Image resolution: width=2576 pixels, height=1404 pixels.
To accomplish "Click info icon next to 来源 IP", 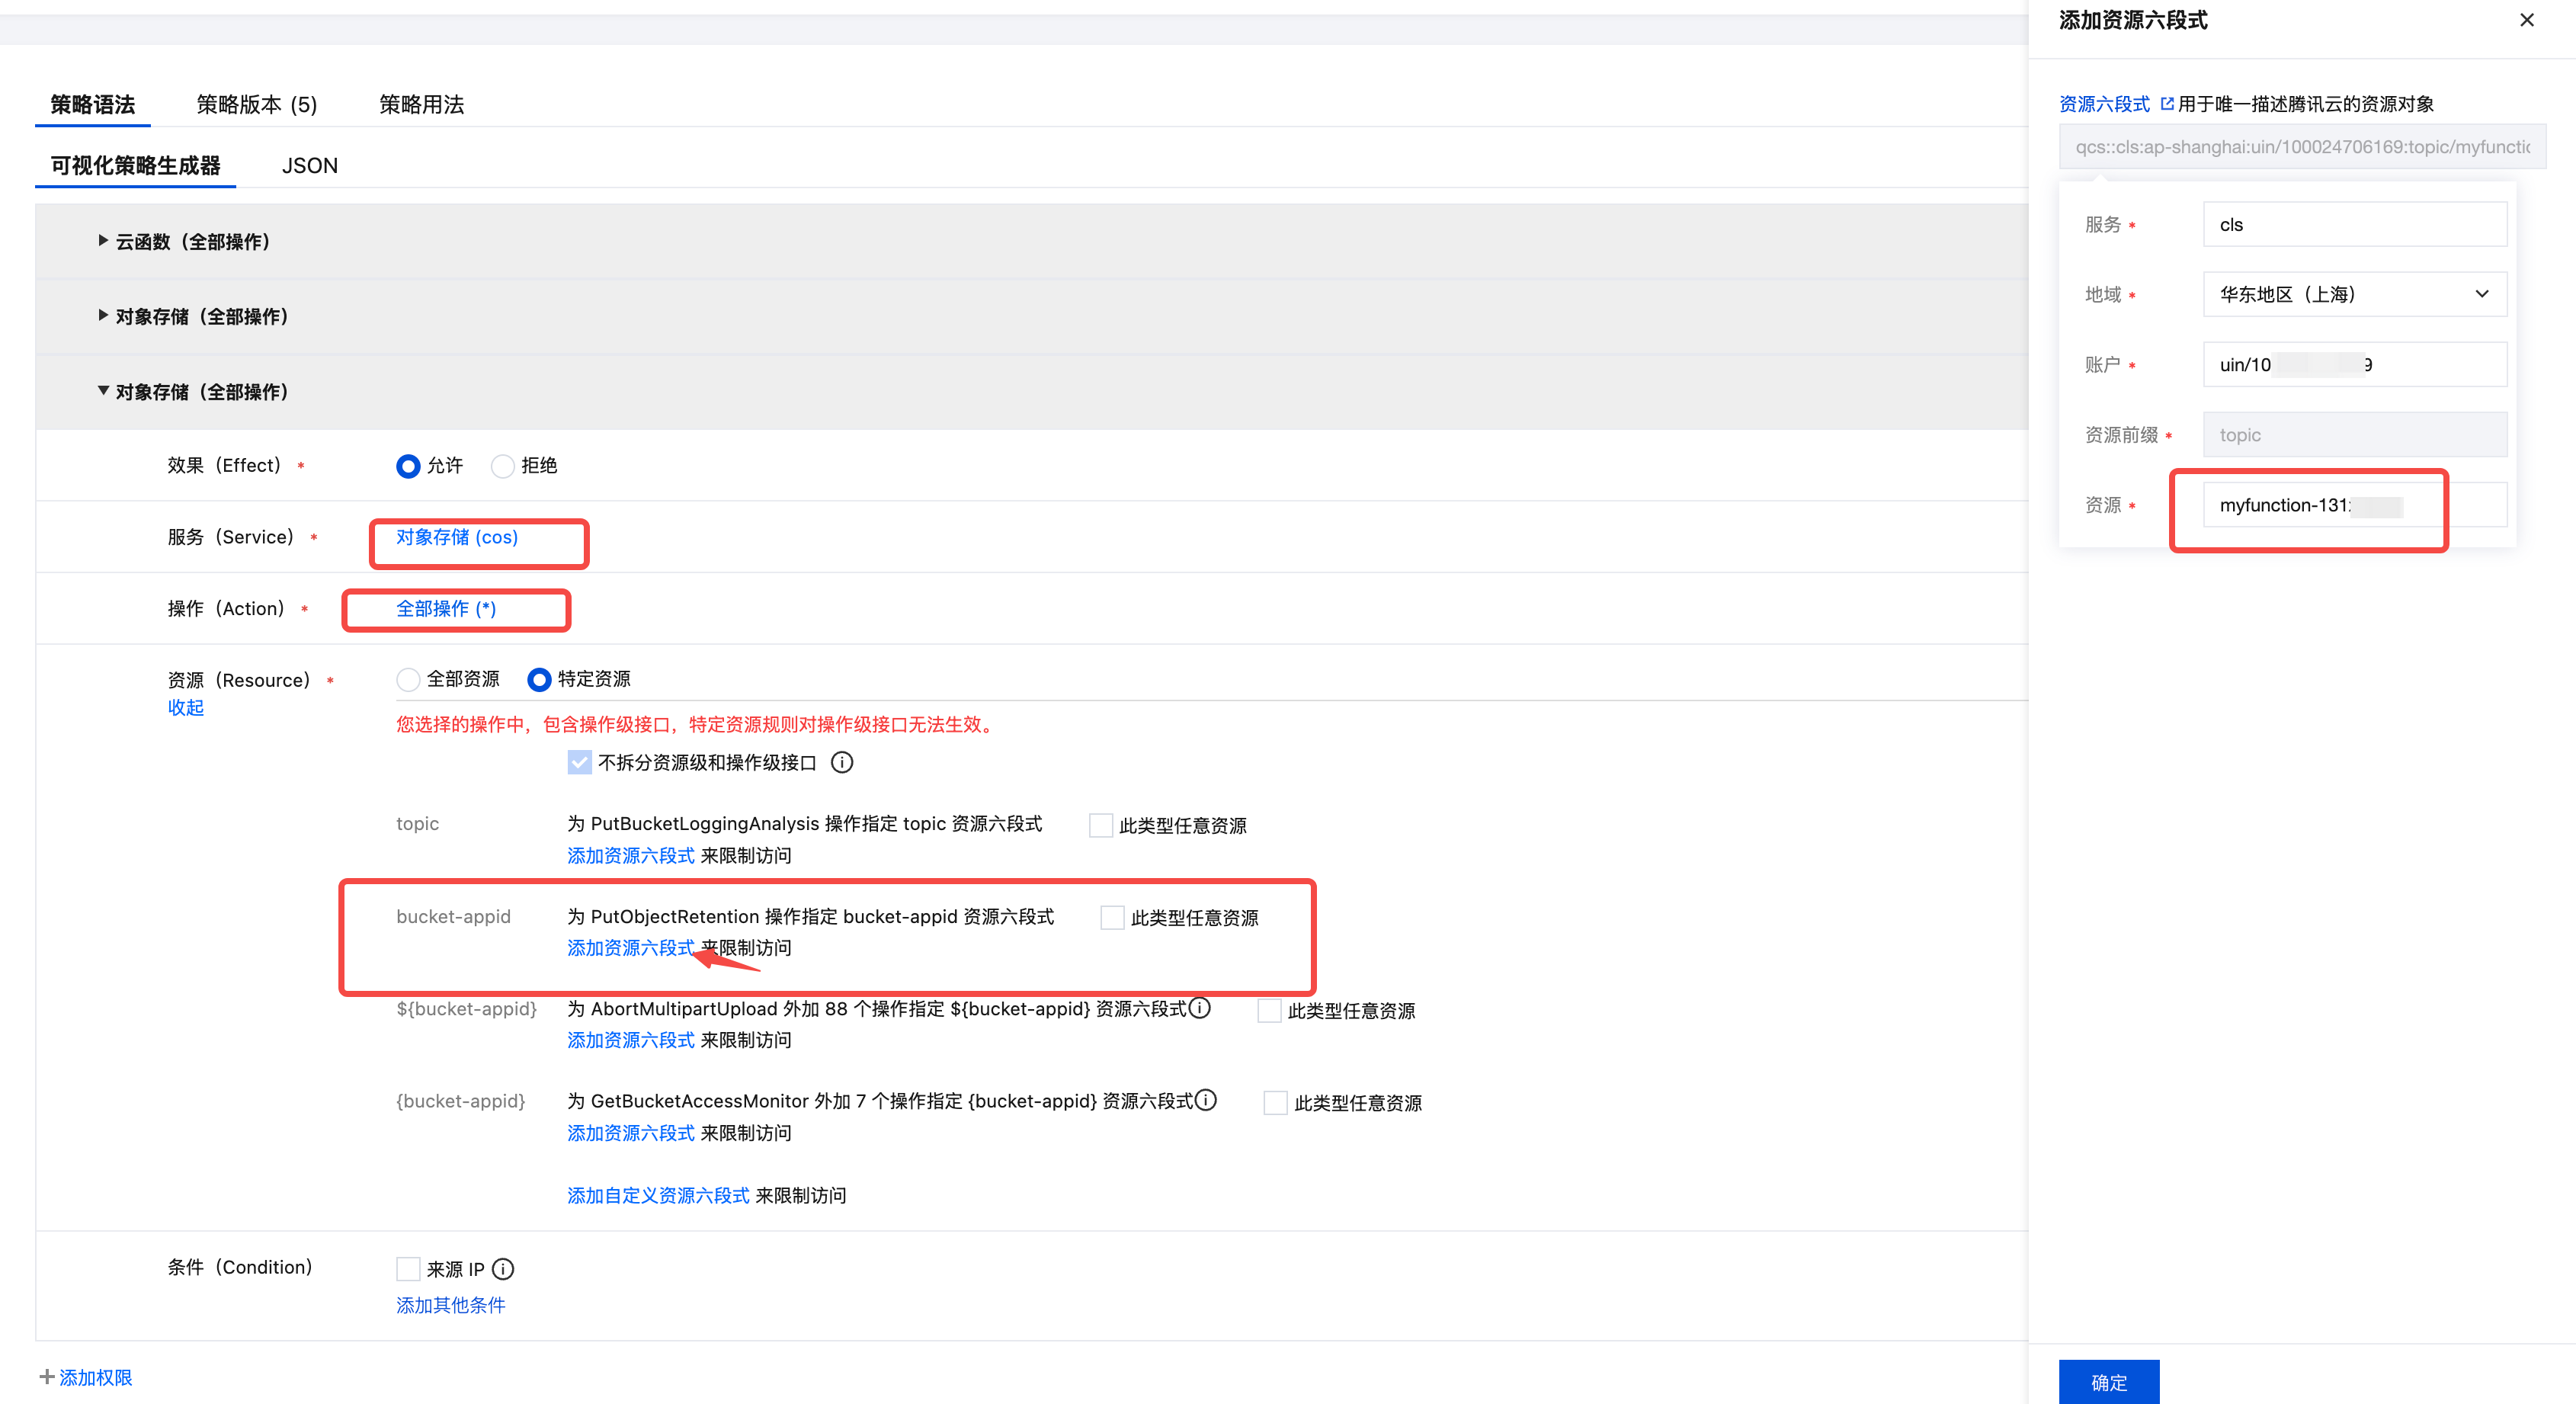I will (503, 1269).
